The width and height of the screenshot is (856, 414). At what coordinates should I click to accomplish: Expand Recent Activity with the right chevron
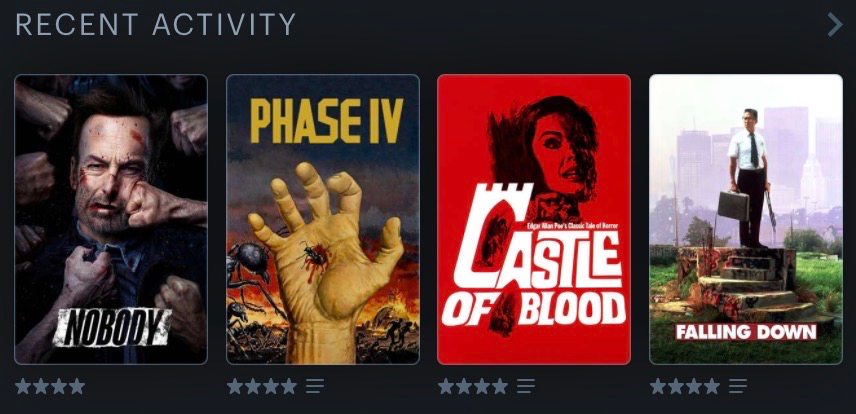(x=835, y=25)
